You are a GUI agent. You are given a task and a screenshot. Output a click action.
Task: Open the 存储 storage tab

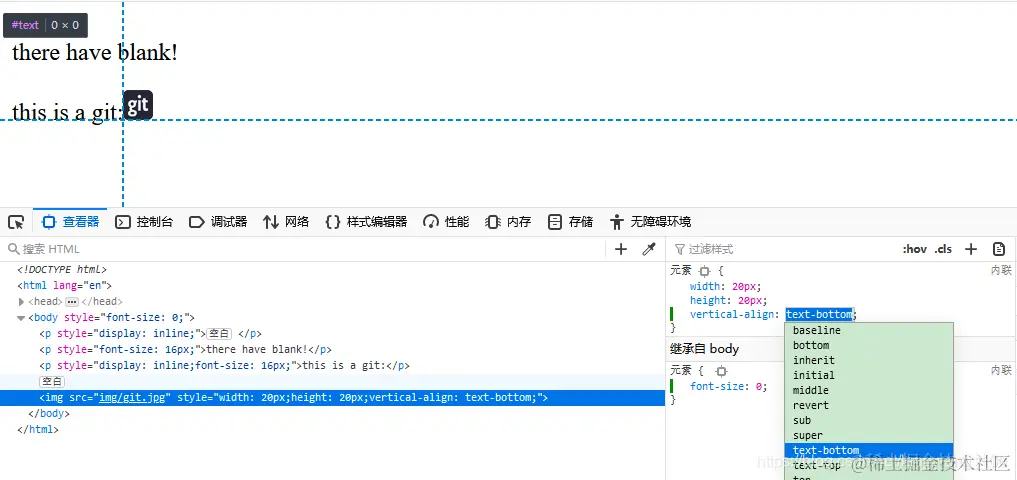point(570,222)
